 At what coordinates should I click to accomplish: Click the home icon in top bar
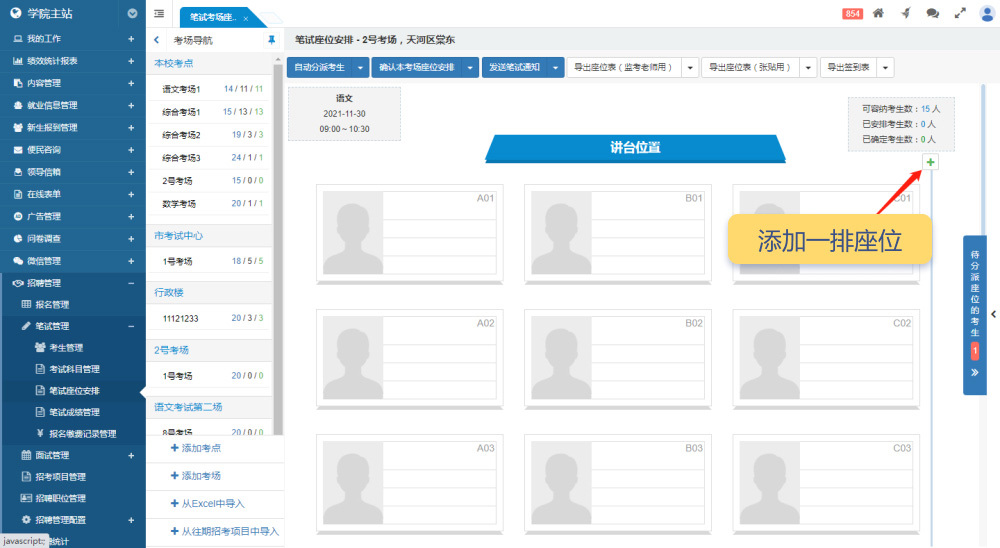coord(879,14)
